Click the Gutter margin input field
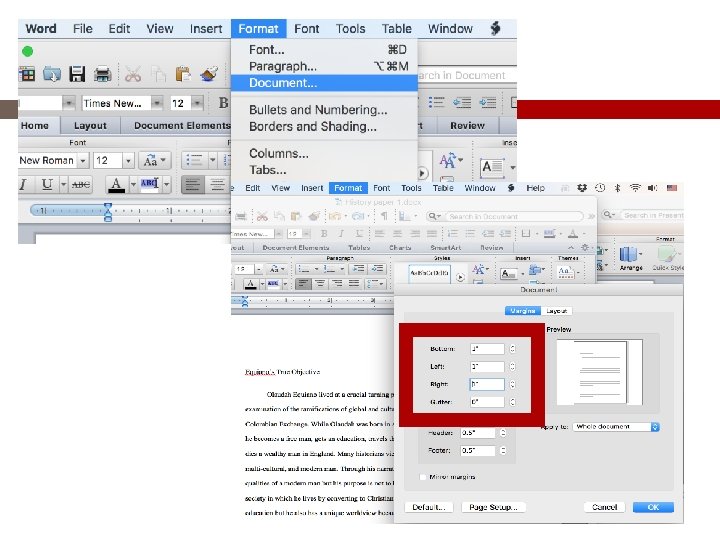The image size is (720, 540). pyautogui.click(x=487, y=402)
